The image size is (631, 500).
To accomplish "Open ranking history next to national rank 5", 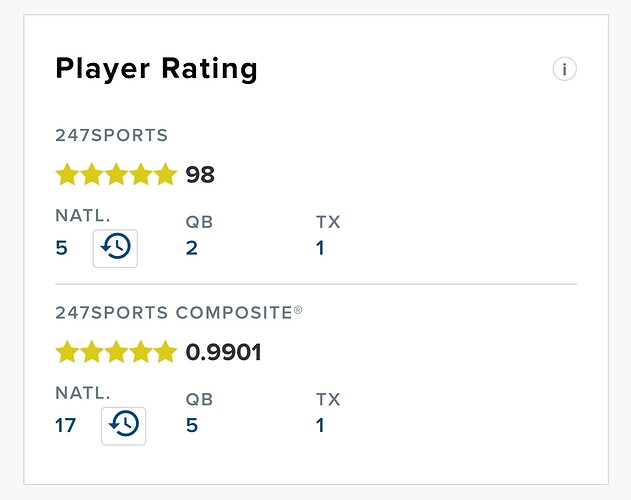I will tap(115, 247).
